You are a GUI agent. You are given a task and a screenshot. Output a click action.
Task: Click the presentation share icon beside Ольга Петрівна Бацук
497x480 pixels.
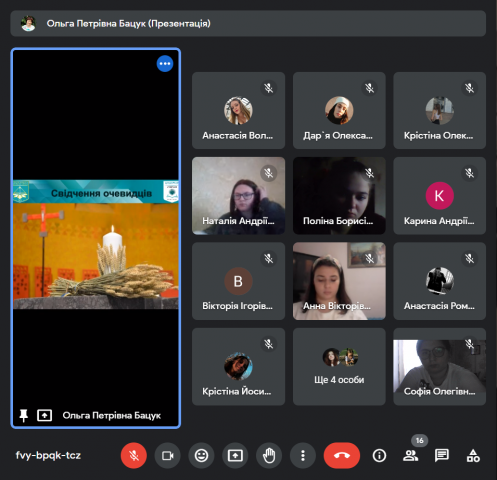coord(45,416)
